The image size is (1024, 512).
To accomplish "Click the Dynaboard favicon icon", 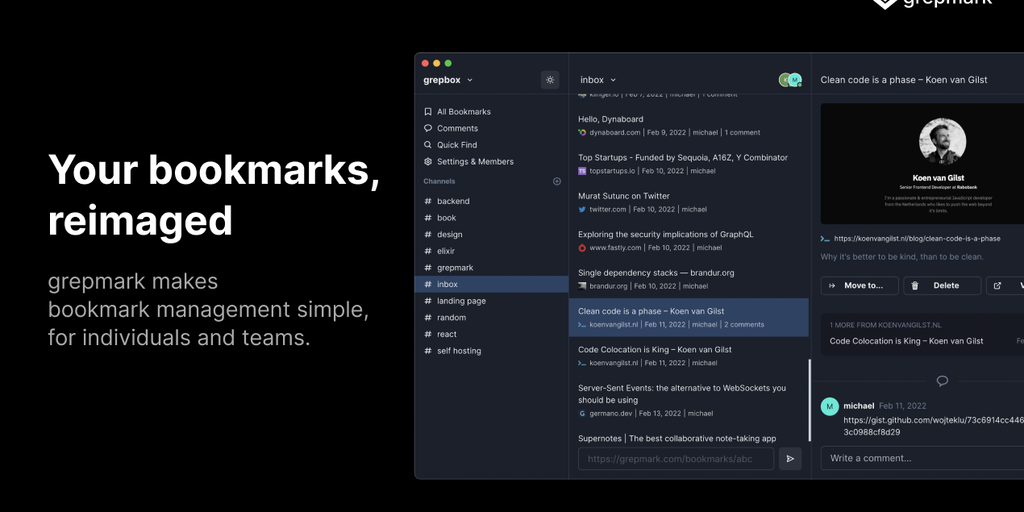I will click(x=582, y=133).
